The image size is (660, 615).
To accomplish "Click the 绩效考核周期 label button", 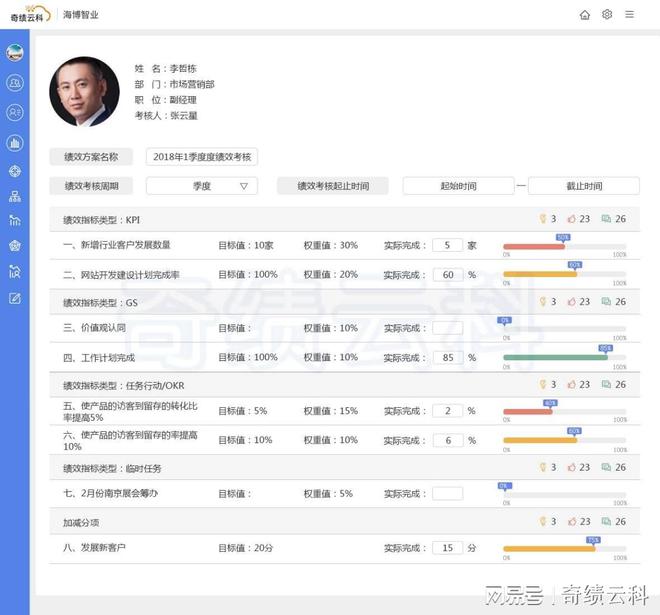I will click(91, 186).
